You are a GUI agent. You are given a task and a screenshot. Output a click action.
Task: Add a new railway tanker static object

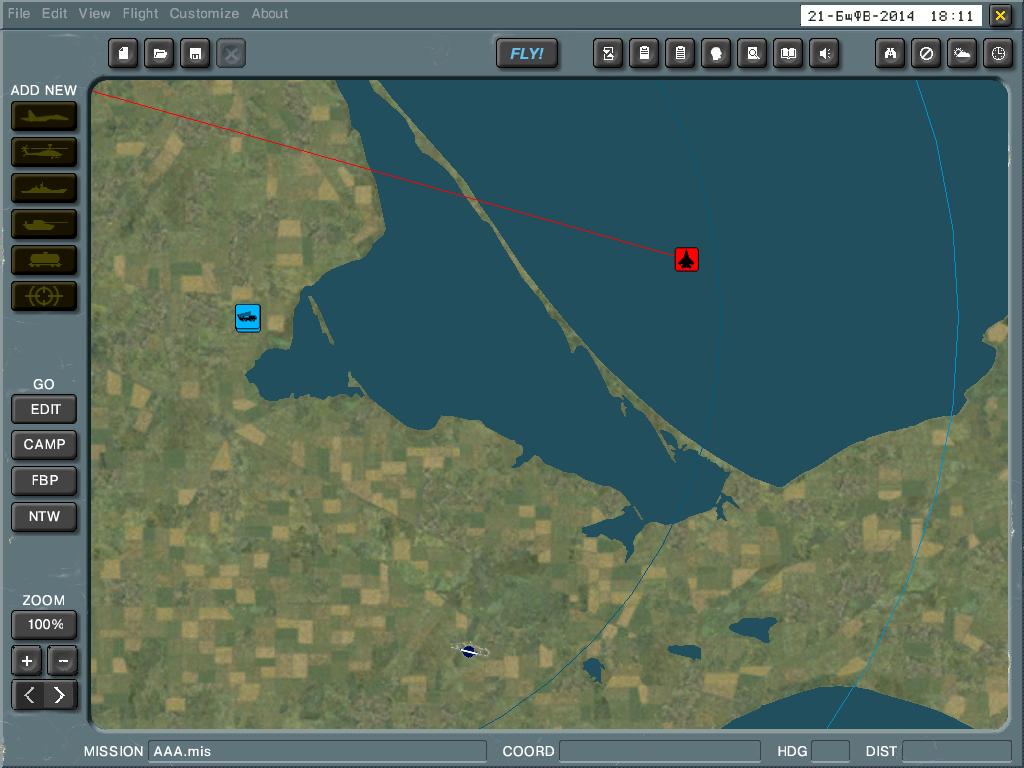44,260
